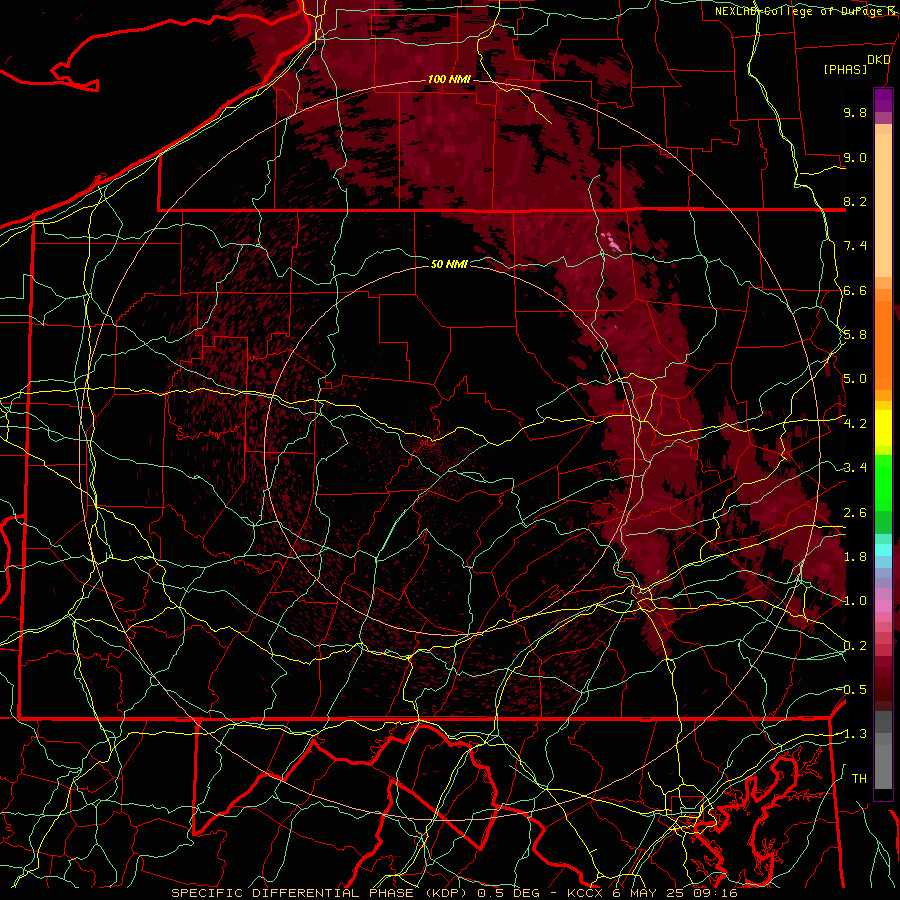Click the 8.2 color scale value
This screenshot has width=900, height=900.
(855, 201)
